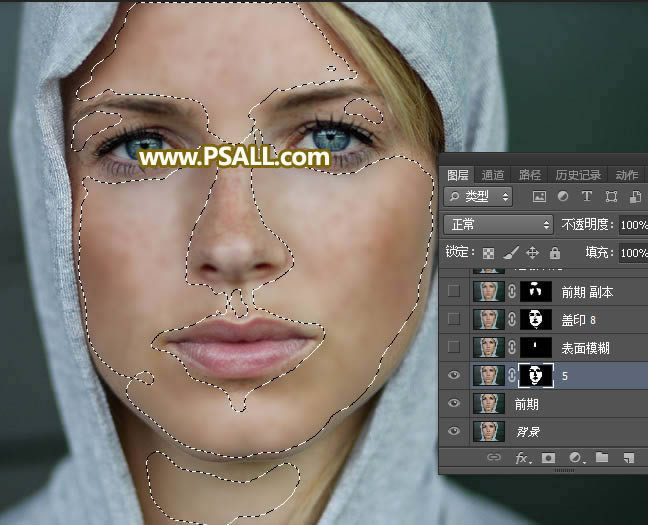Click the pixel layer filter icon
The height and width of the screenshot is (525, 648).
tap(539, 197)
